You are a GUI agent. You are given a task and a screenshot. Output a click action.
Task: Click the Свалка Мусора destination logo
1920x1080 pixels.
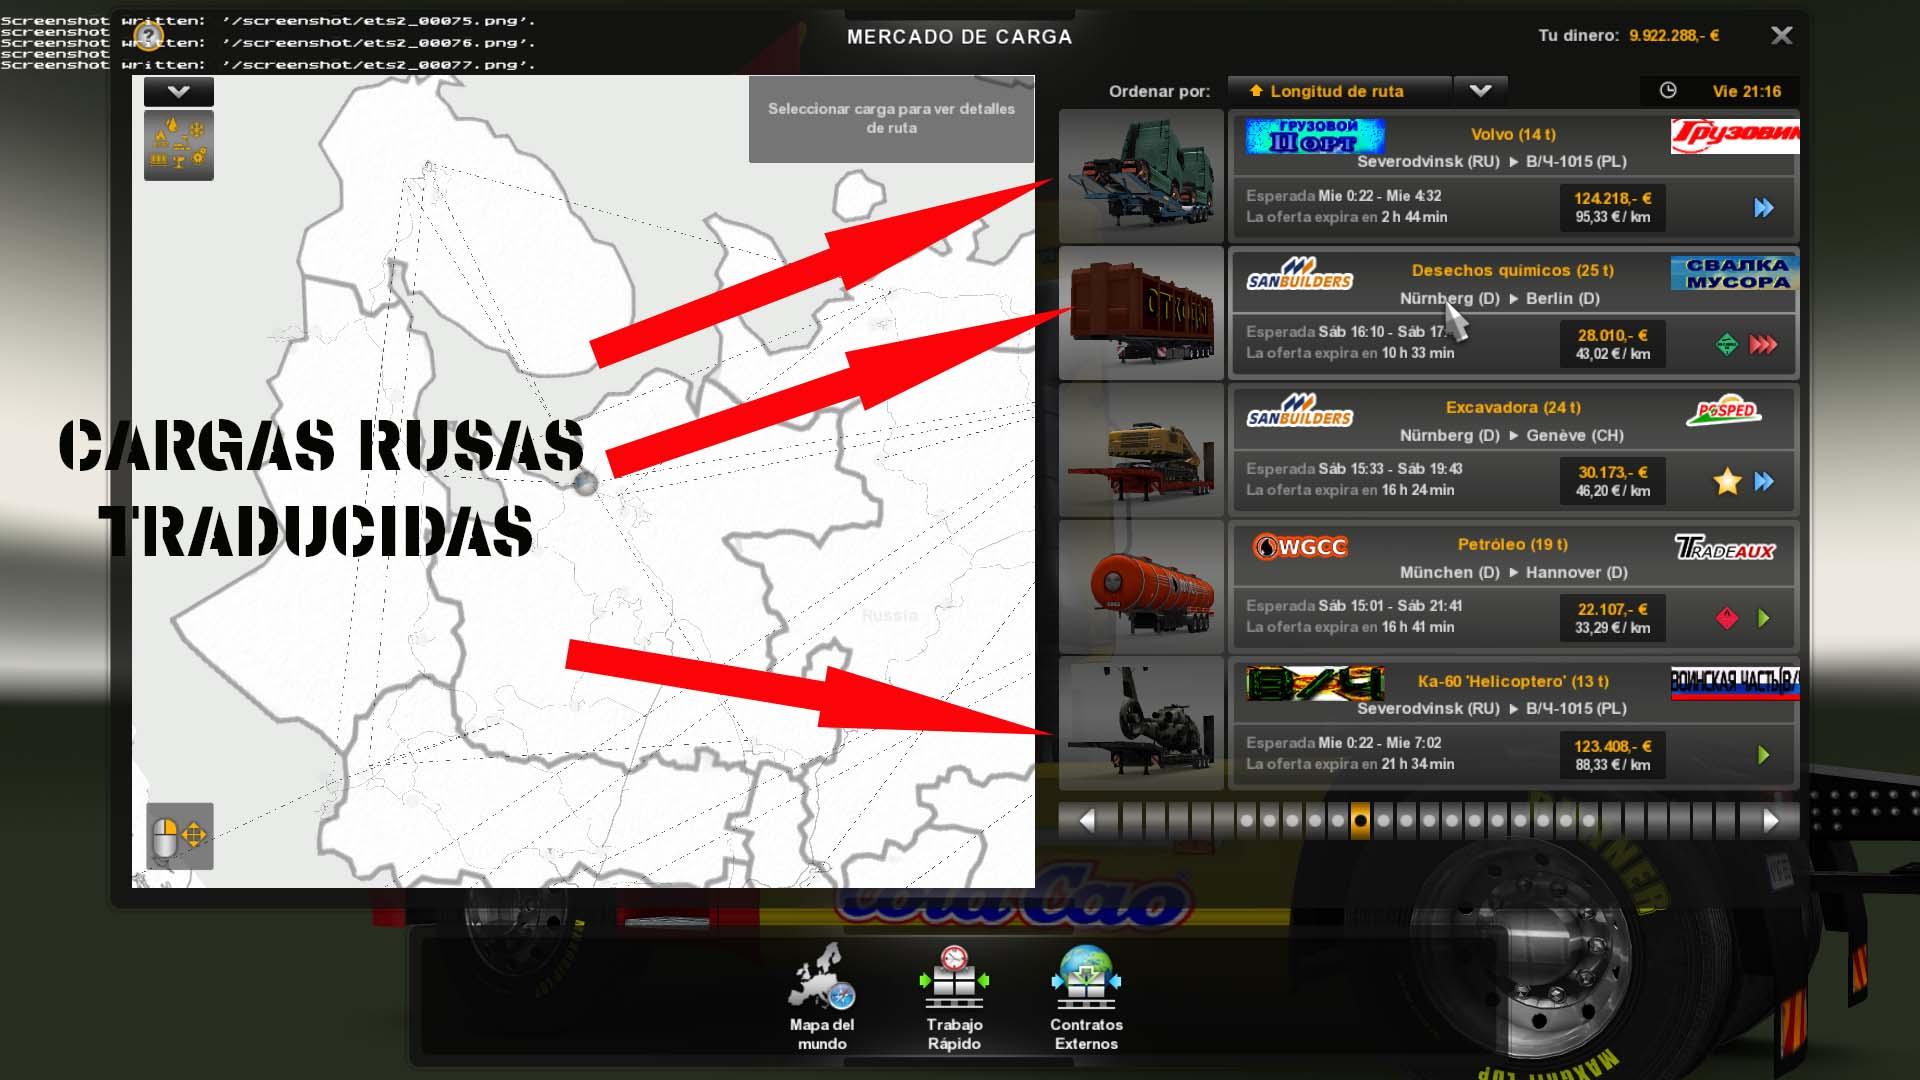coord(1735,273)
